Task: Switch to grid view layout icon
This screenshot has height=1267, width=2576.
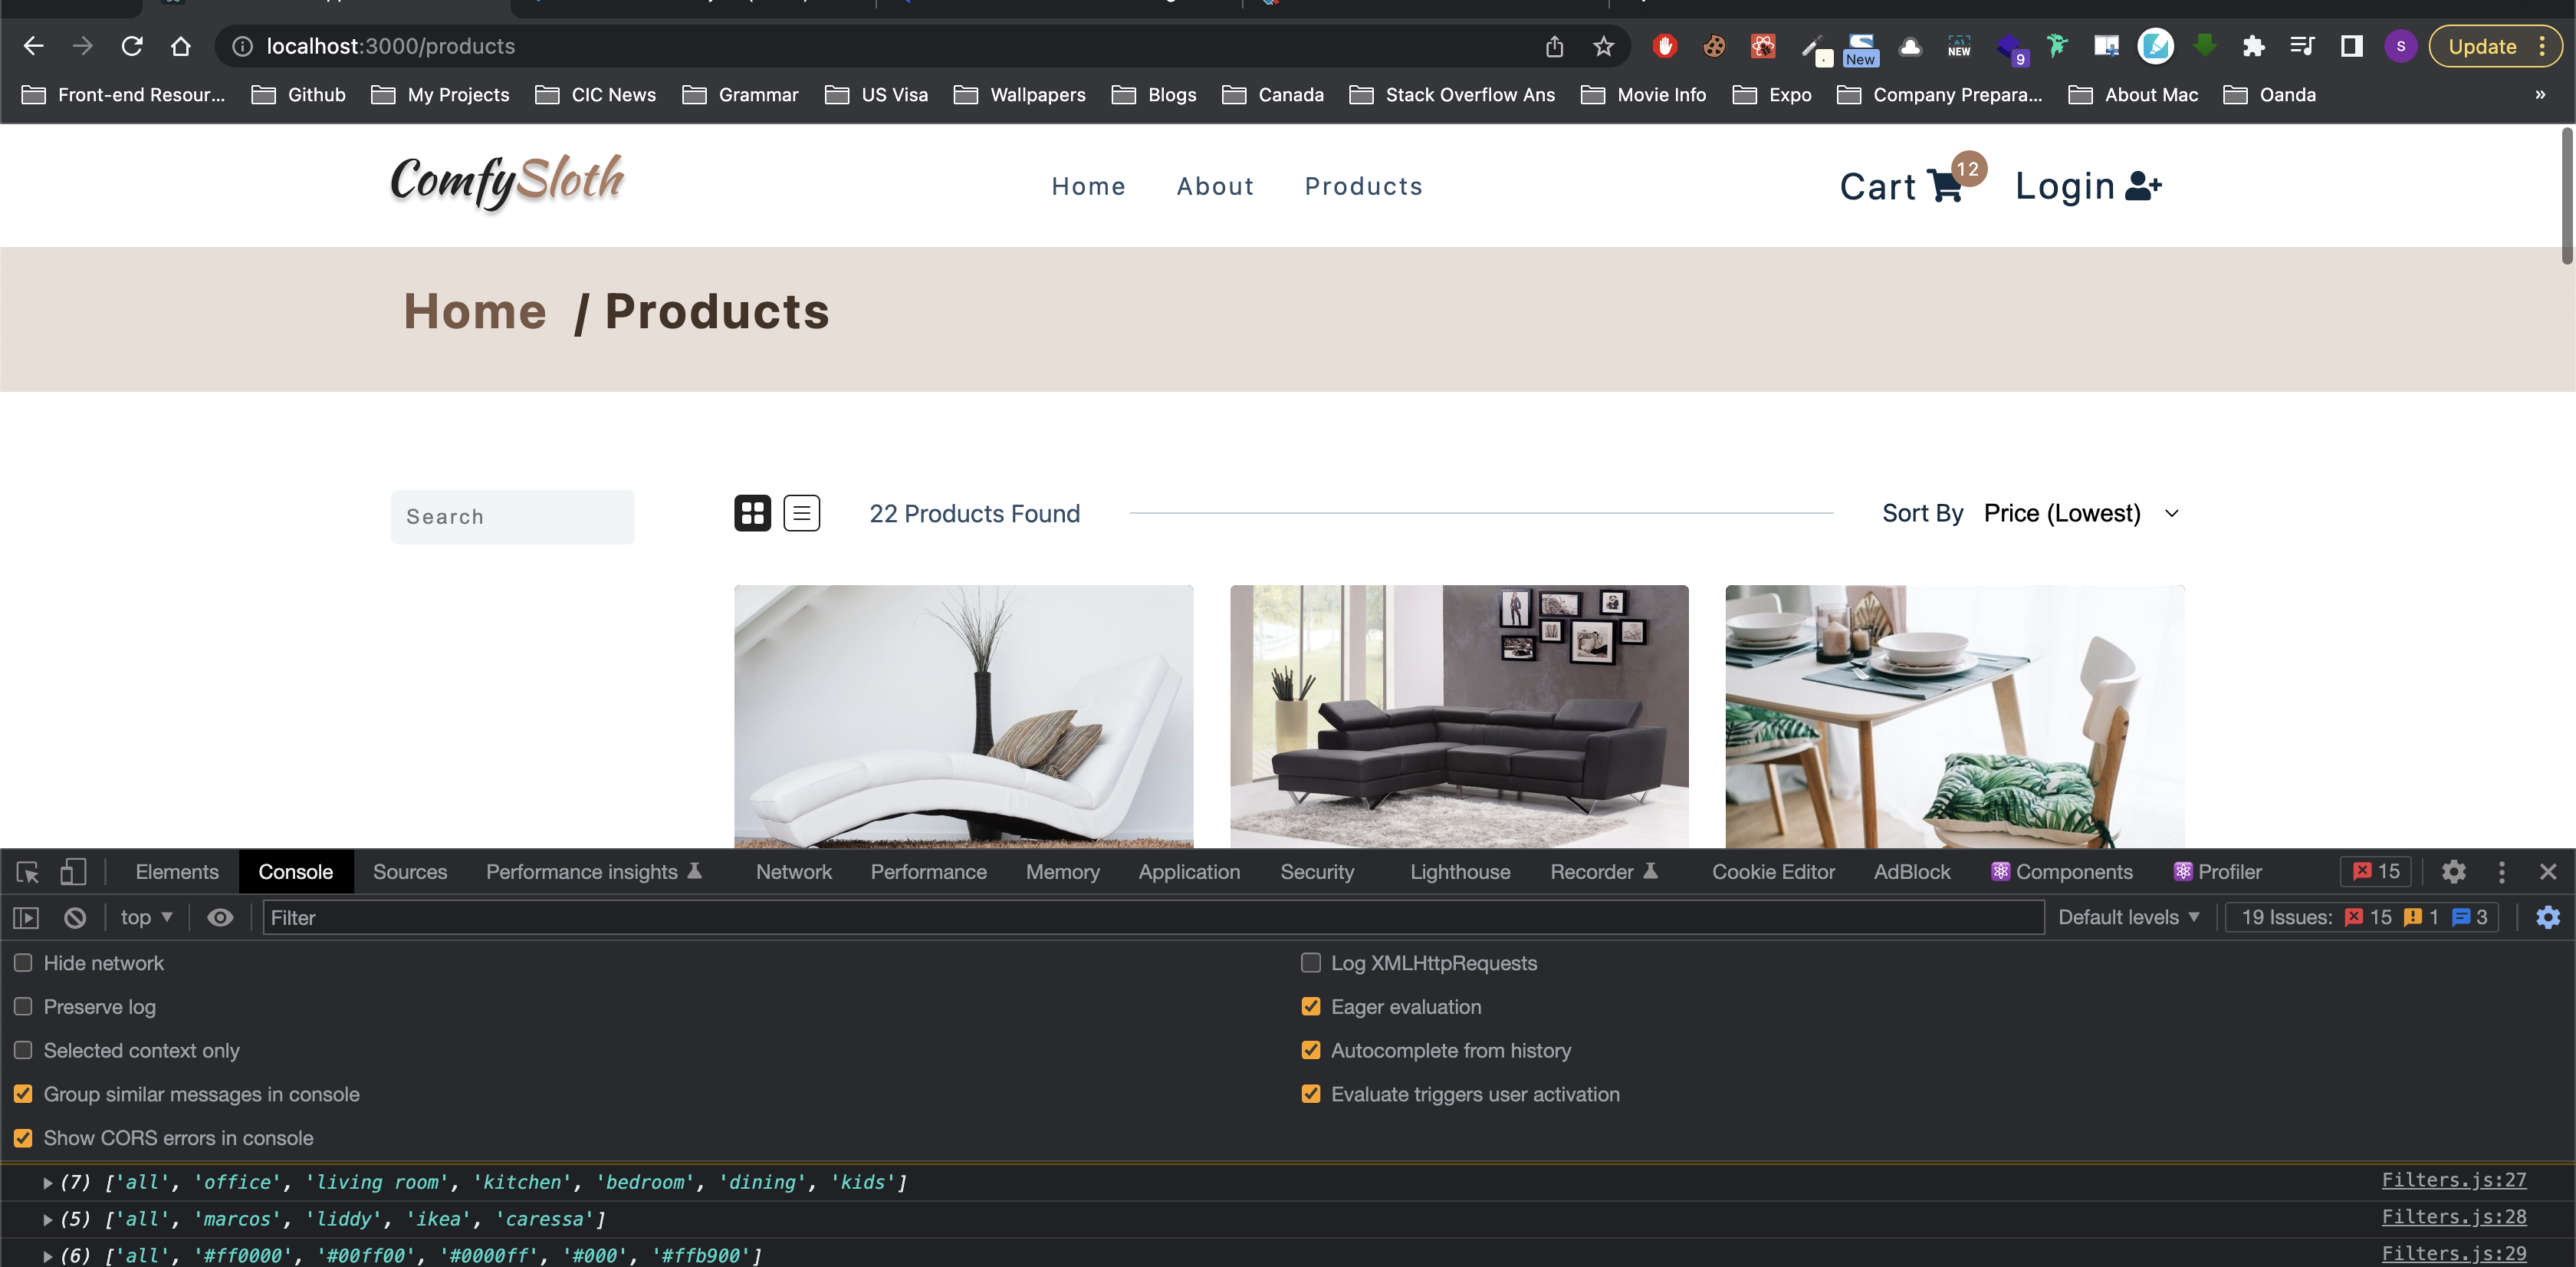Action: 752,513
